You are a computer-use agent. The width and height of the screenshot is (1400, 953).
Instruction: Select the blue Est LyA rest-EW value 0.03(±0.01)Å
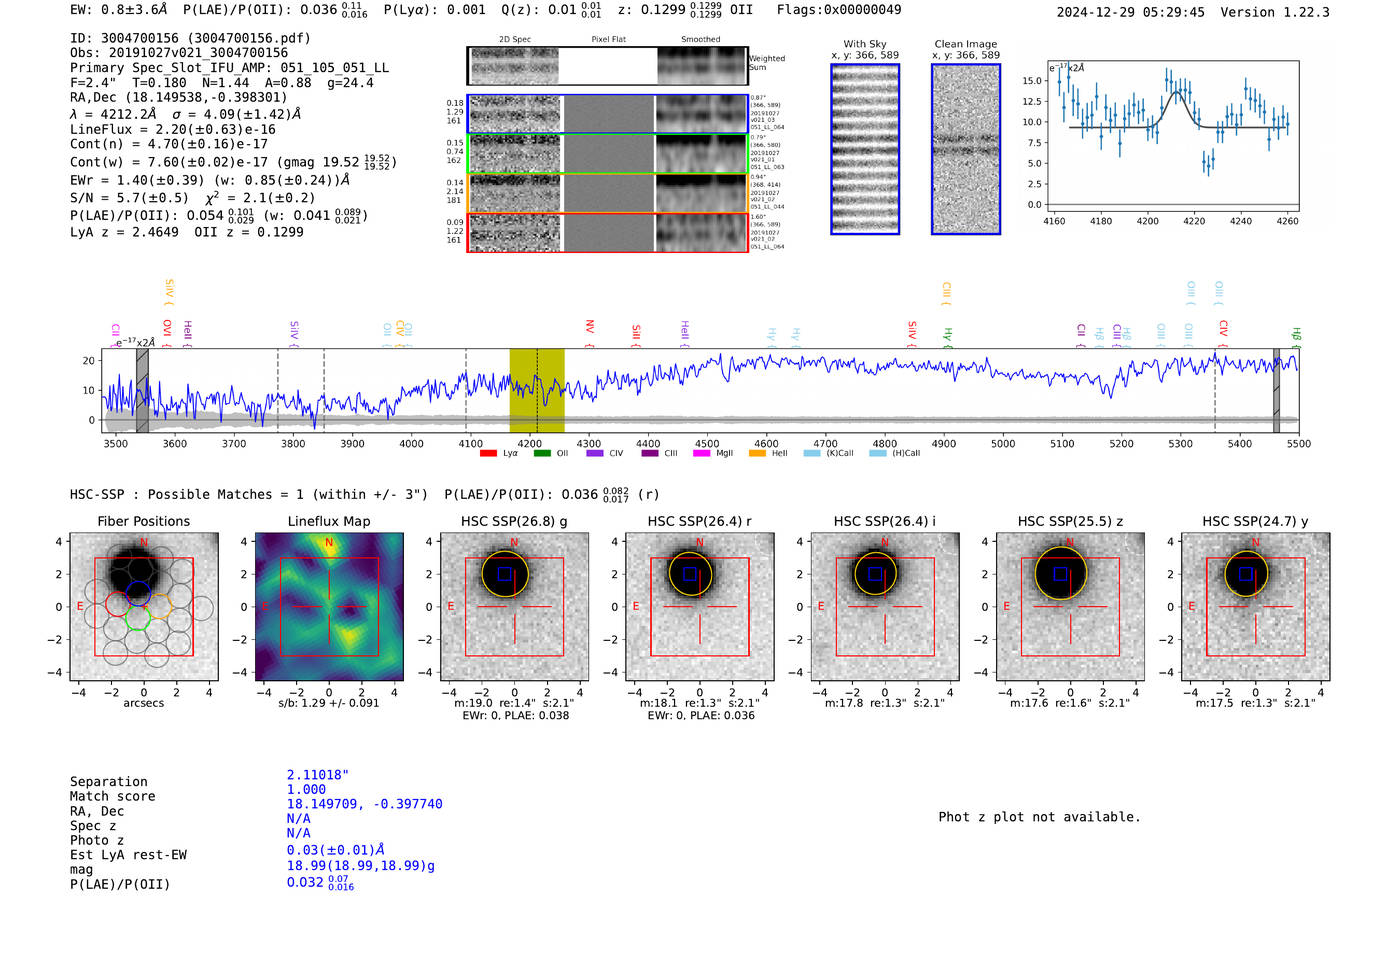pyautogui.click(x=335, y=850)
